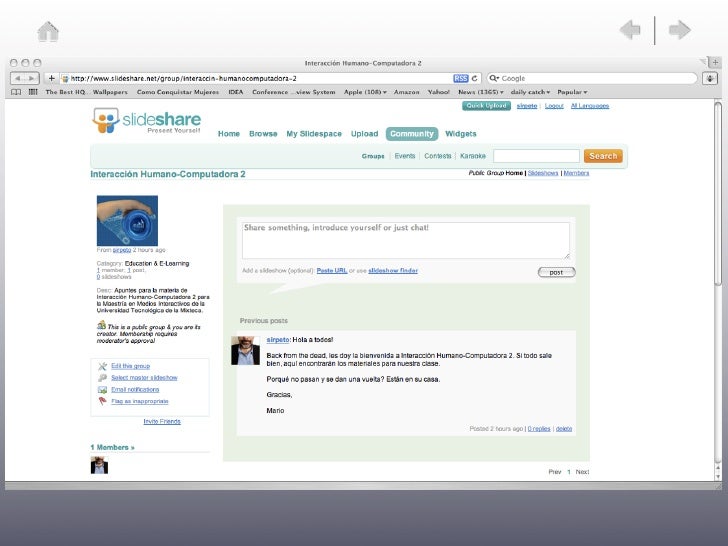Image resolution: width=728 pixels, height=546 pixels.
Task: Click the member avatar under Members
Action: tap(99, 465)
